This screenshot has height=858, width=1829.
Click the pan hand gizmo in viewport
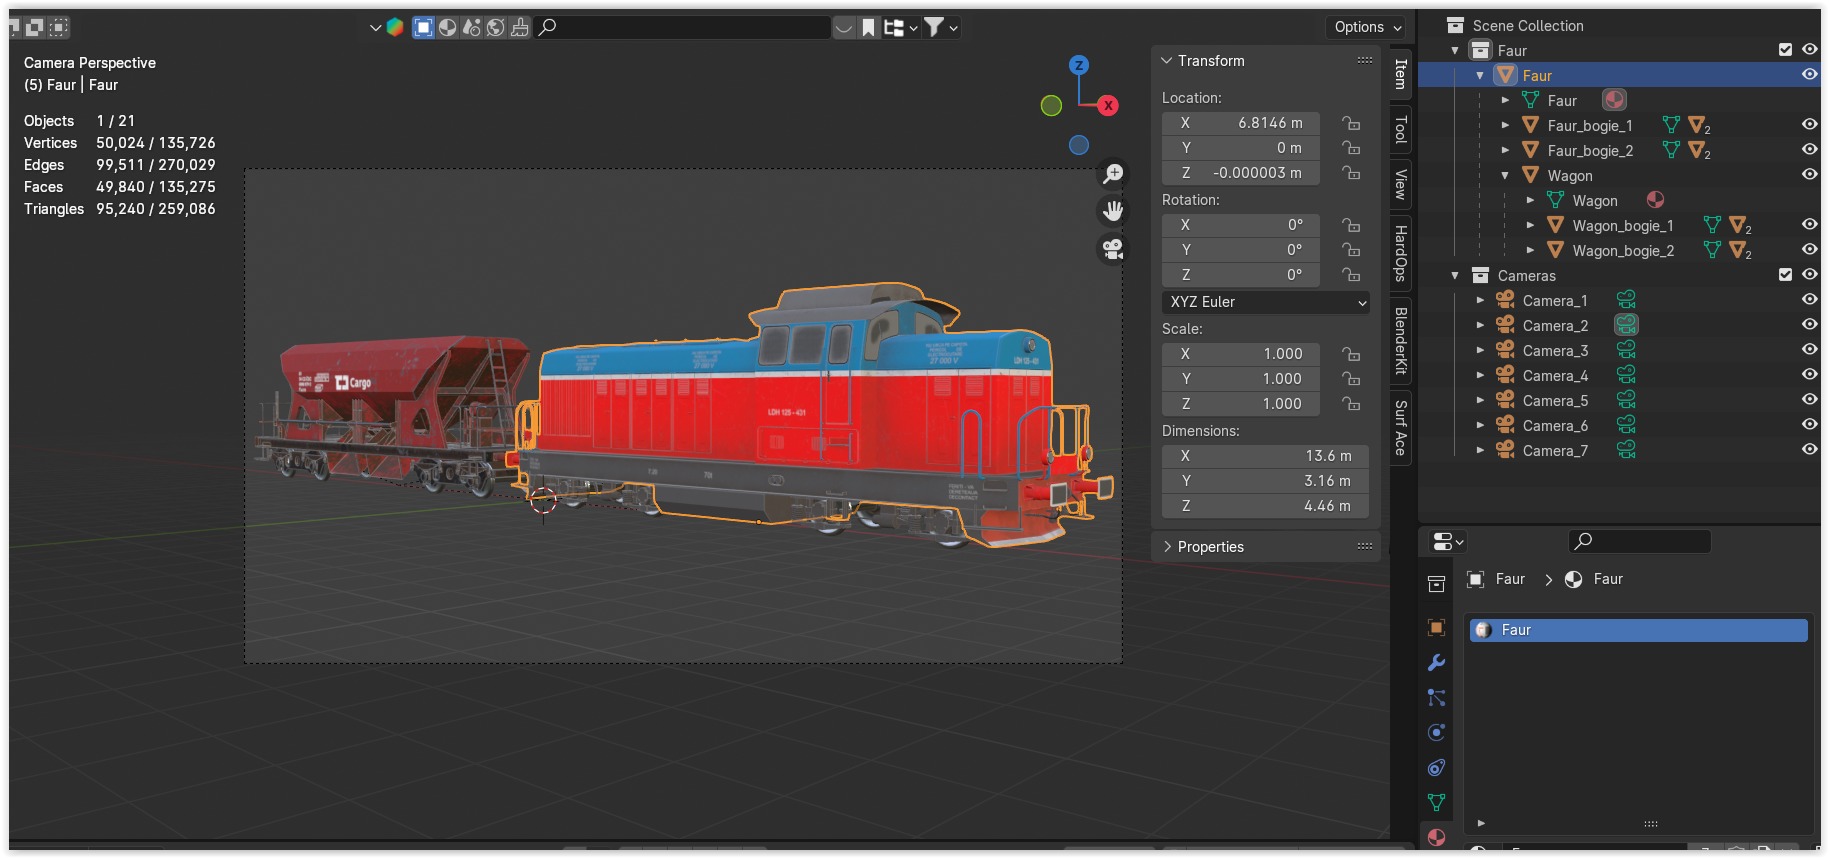pos(1113,211)
